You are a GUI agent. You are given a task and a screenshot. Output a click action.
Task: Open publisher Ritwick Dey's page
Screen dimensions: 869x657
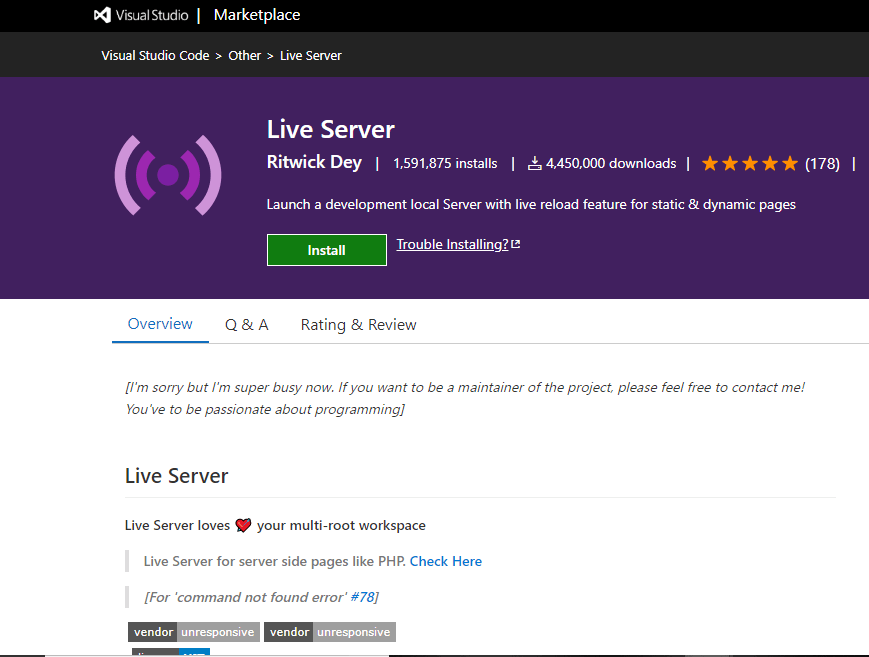coord(314,162)
